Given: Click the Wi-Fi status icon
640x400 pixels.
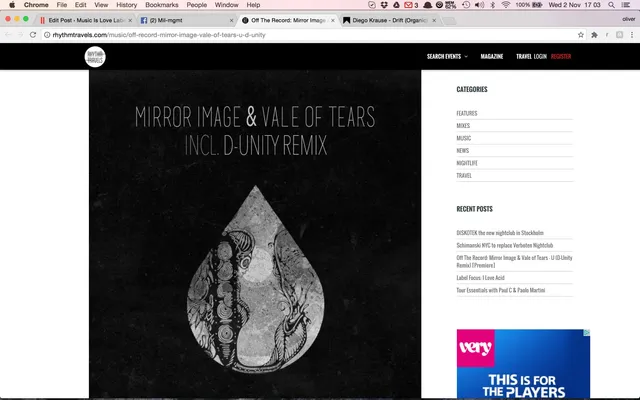Looking at the screenshot, I should point(506,5).
